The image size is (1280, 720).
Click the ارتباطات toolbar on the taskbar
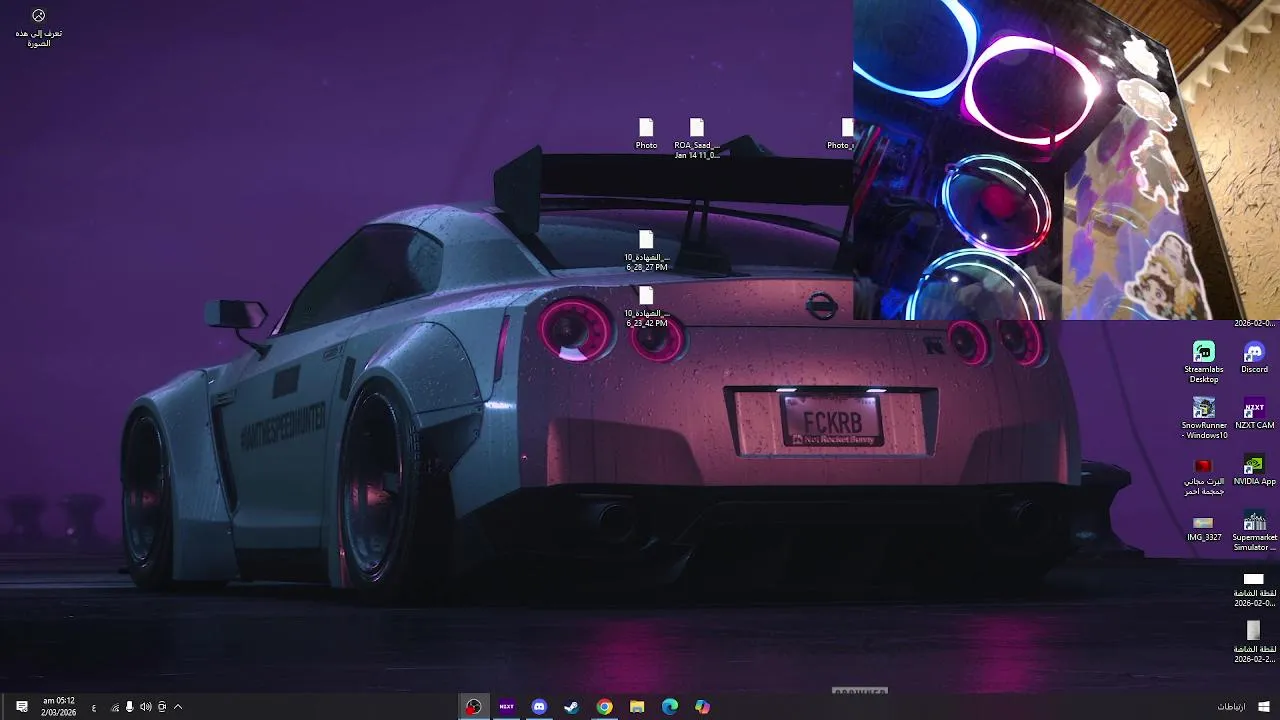click(x=1231, y=707)
